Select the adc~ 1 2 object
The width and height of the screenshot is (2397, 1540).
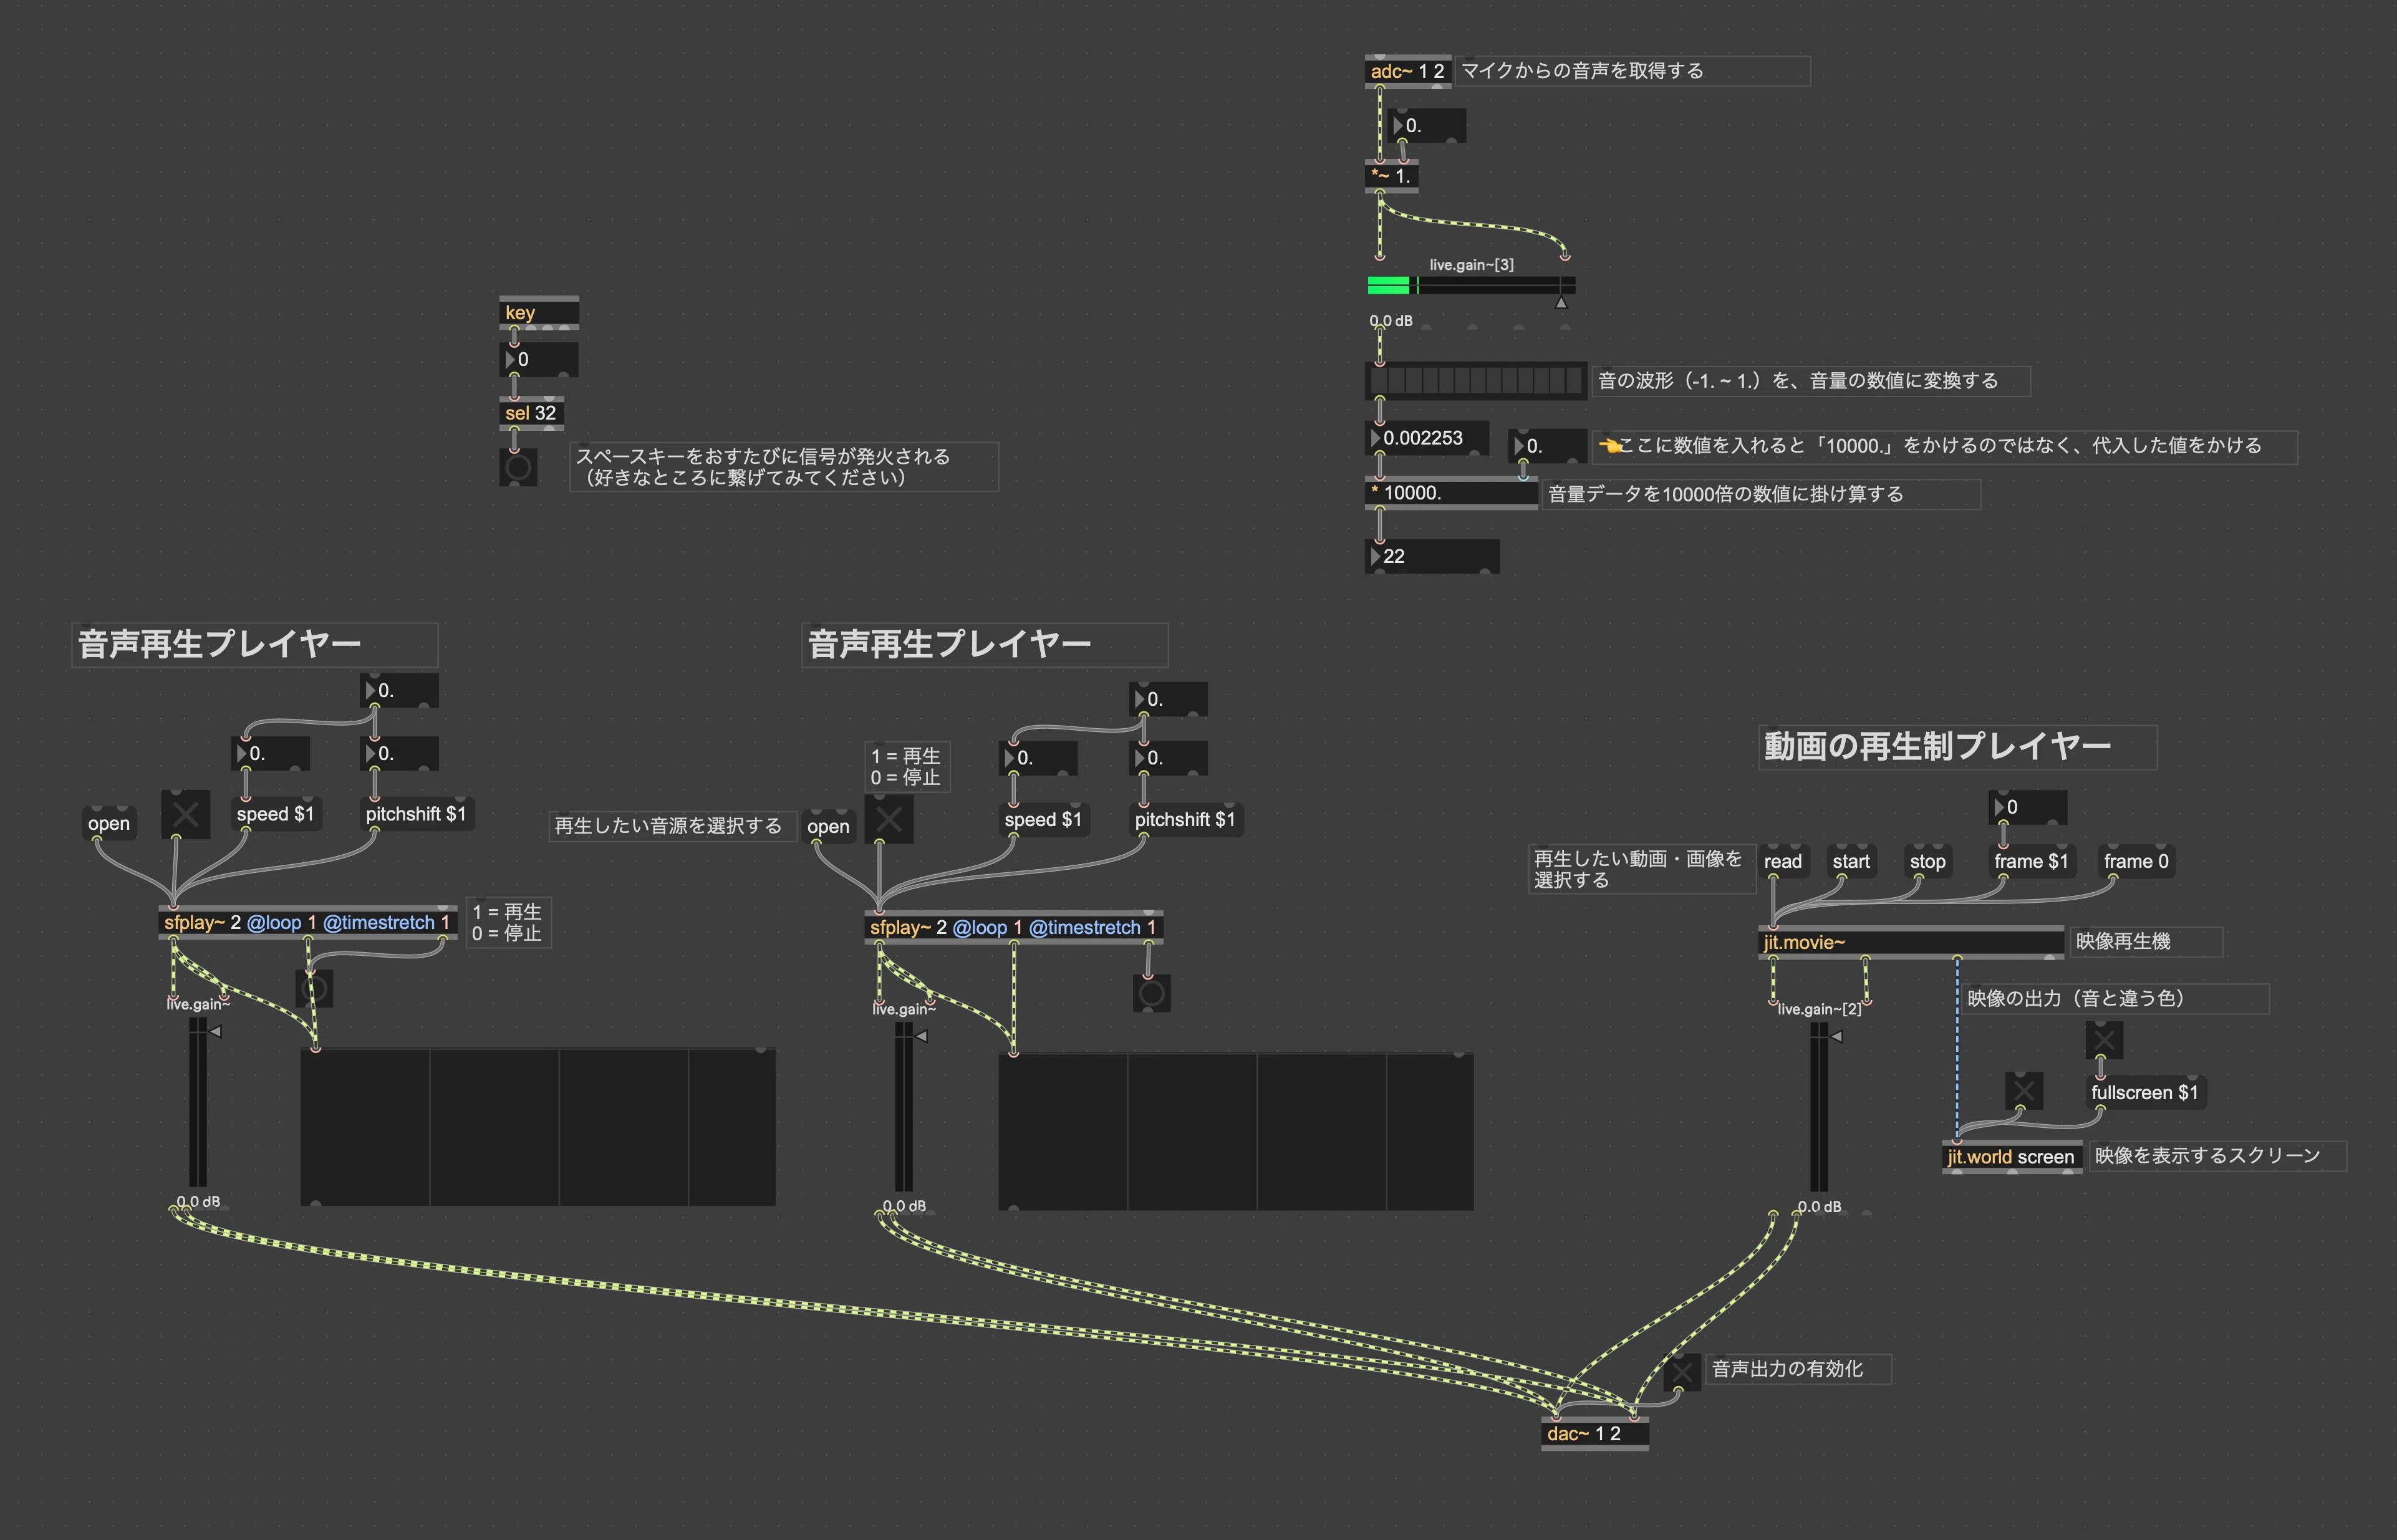[1408, 71]
